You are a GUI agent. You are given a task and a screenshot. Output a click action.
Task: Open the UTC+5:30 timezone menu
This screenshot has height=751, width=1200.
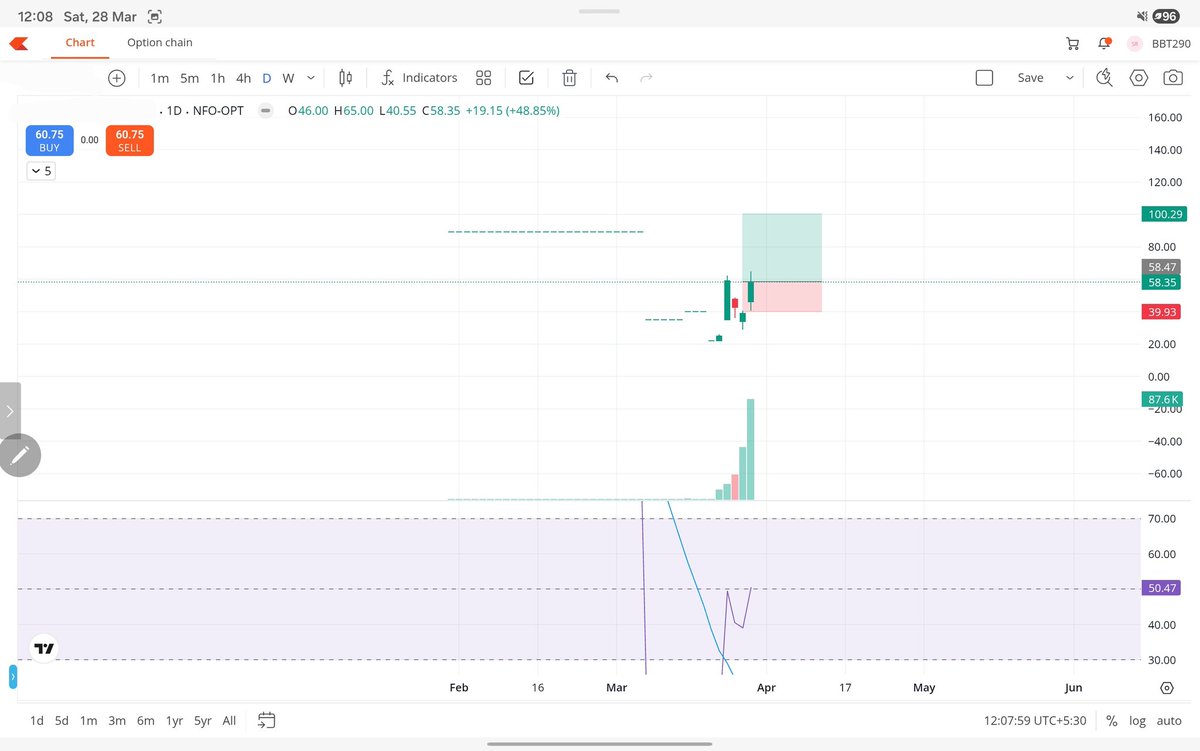point(1035,721)
